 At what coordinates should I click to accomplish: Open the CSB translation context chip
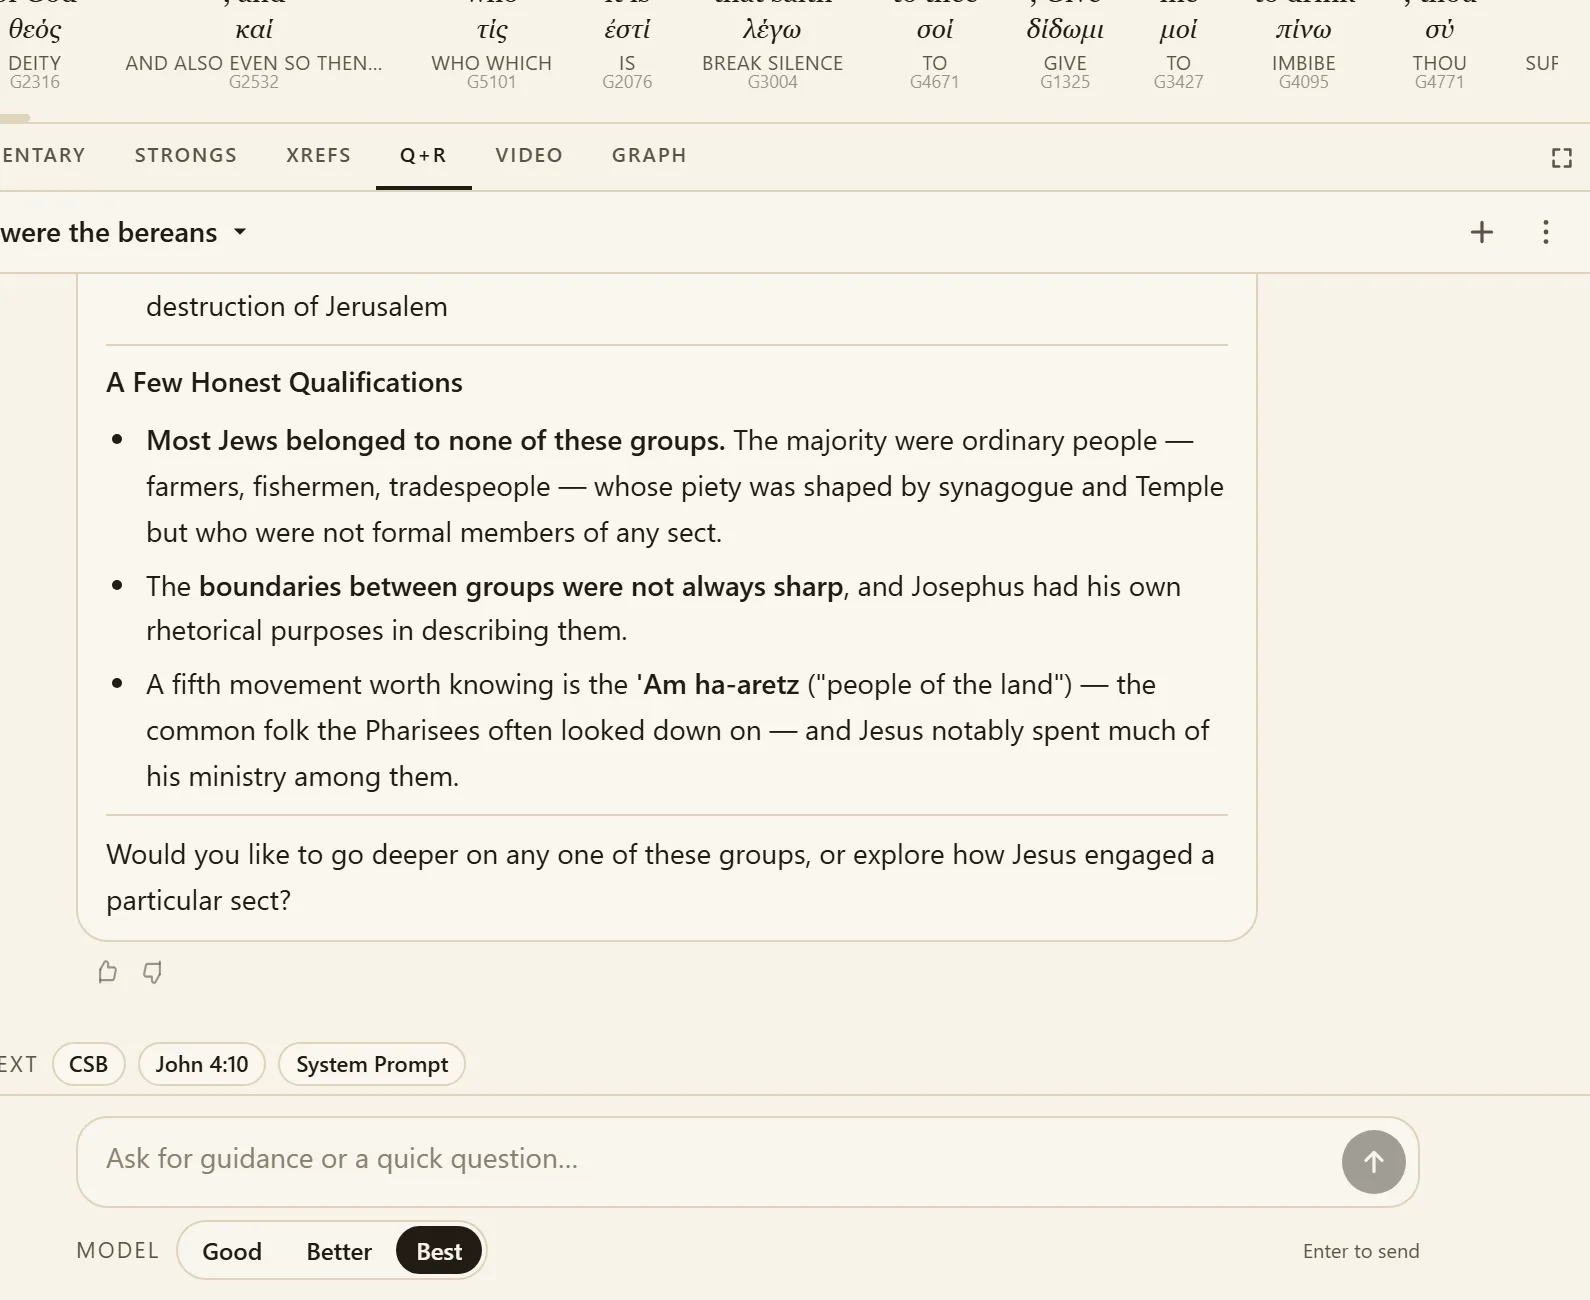[88, 1064]
